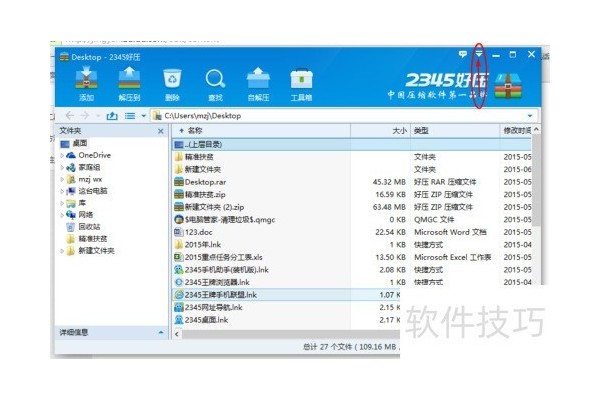Open the main menu triangle in title bar
Screen dimensions: 600x400
[479, 54]
